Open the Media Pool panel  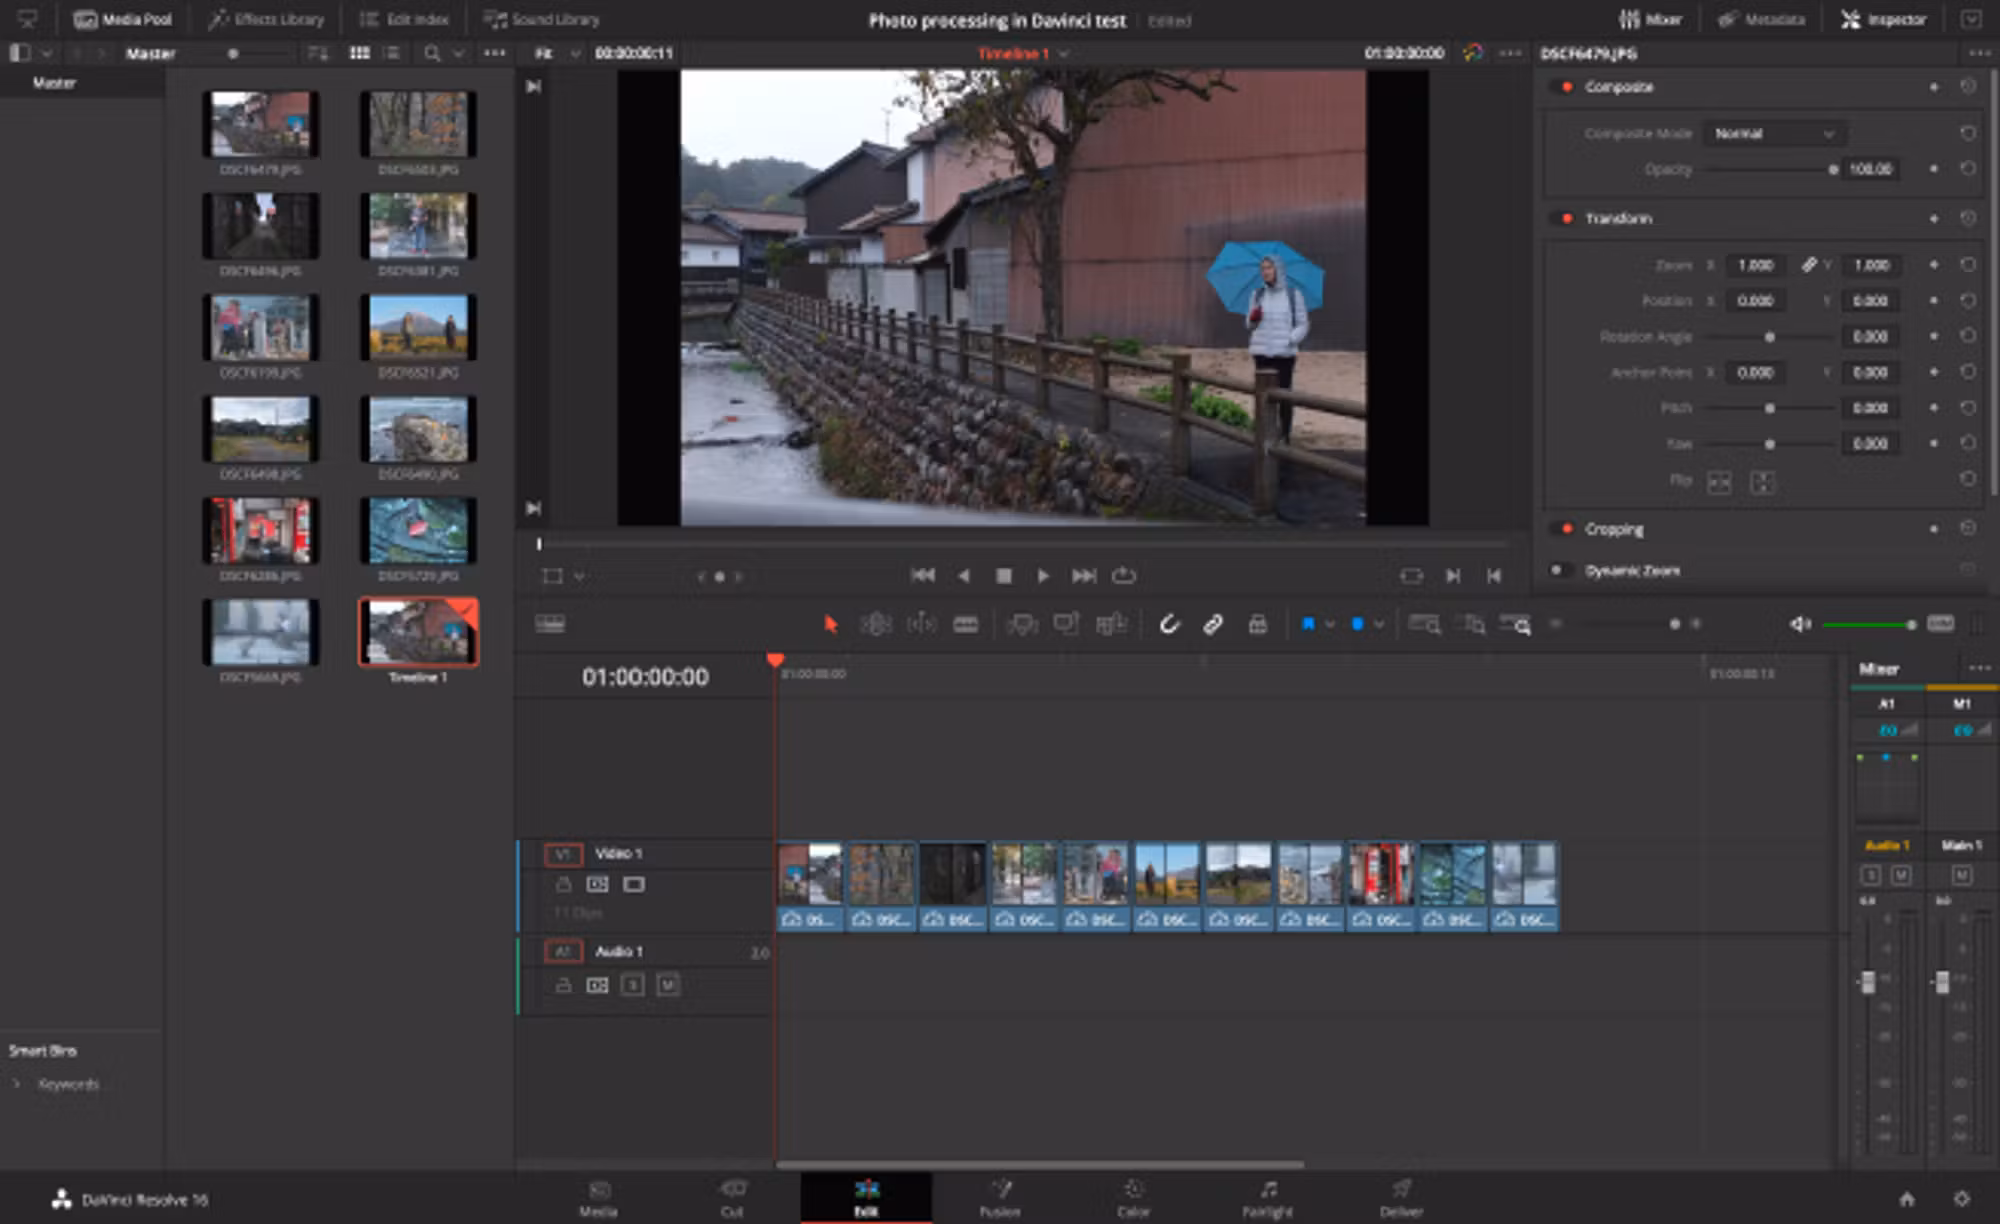coord(123,19)
